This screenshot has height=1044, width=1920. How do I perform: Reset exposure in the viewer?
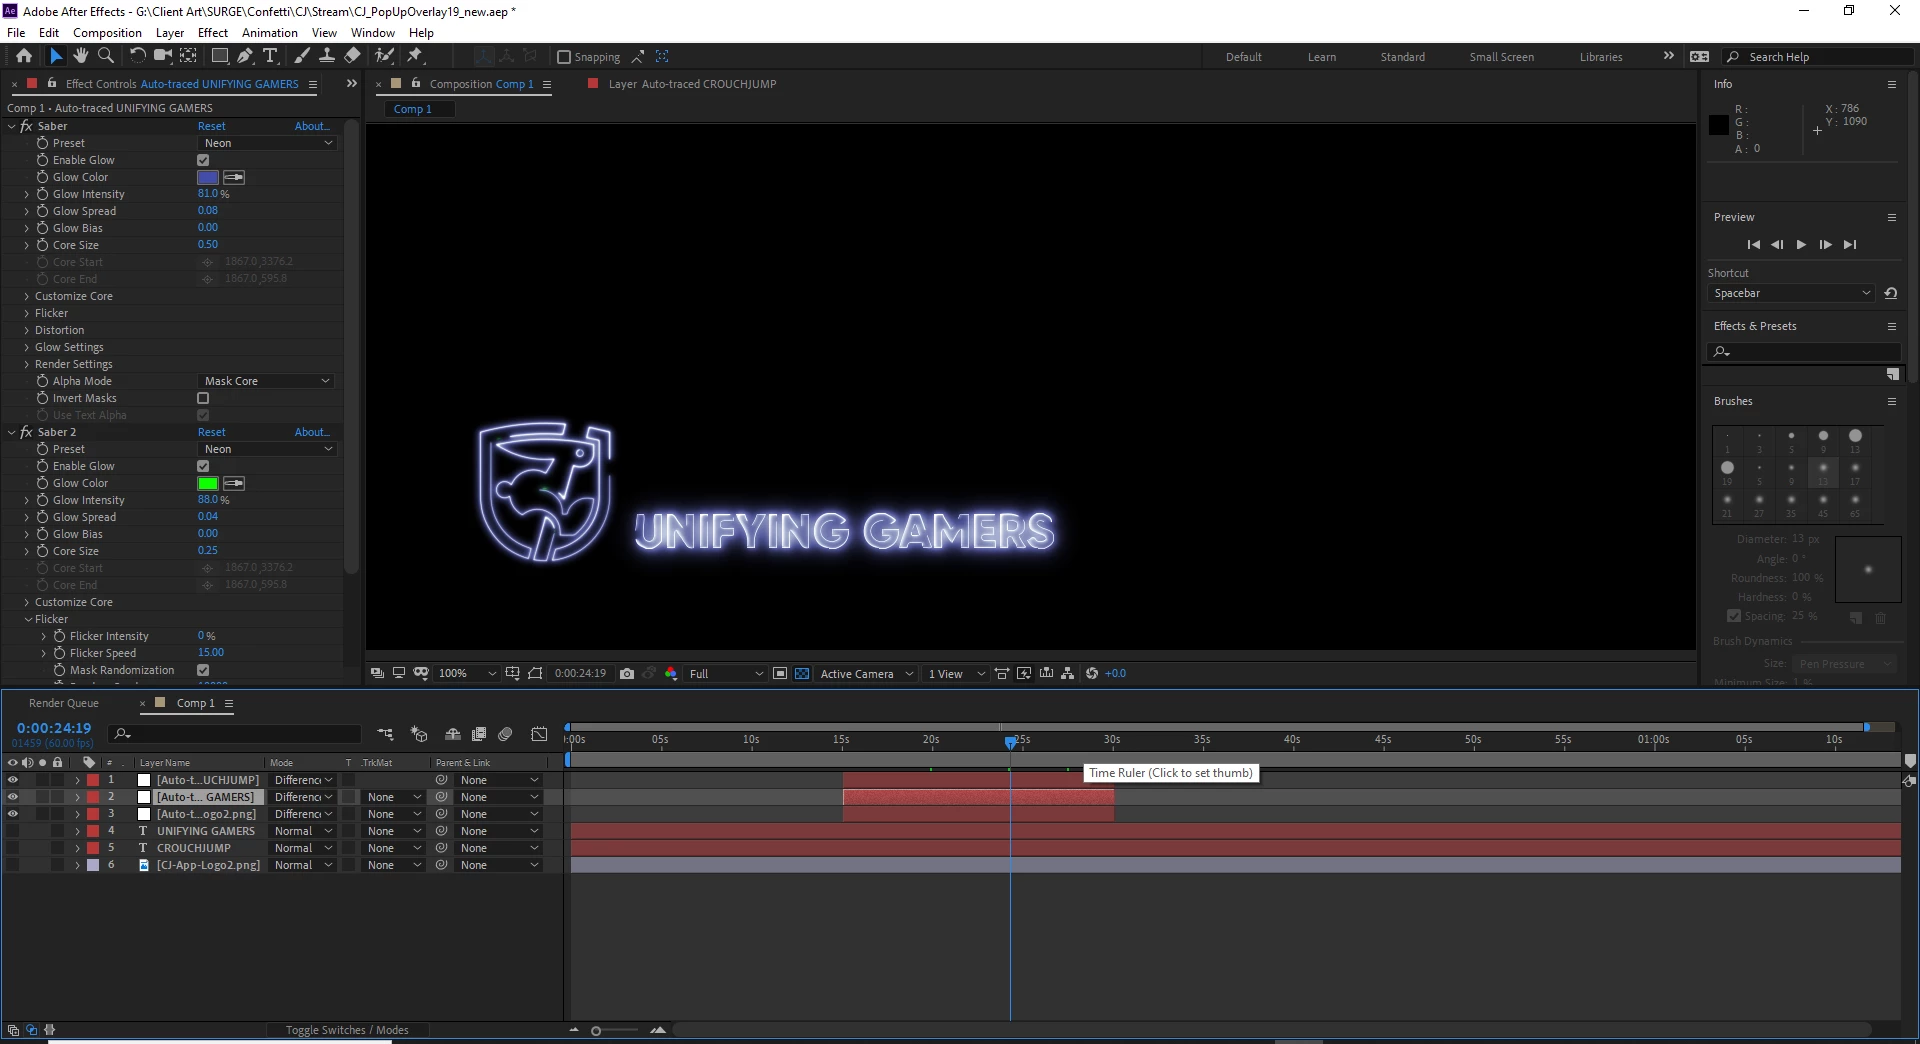[1092, 674]
